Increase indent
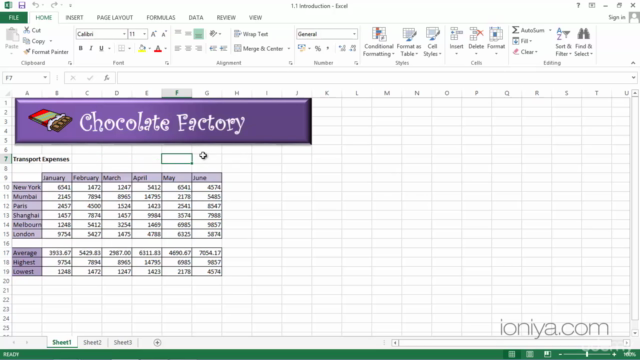Screen dimensions: 640x360 click(x=223, y=49)
